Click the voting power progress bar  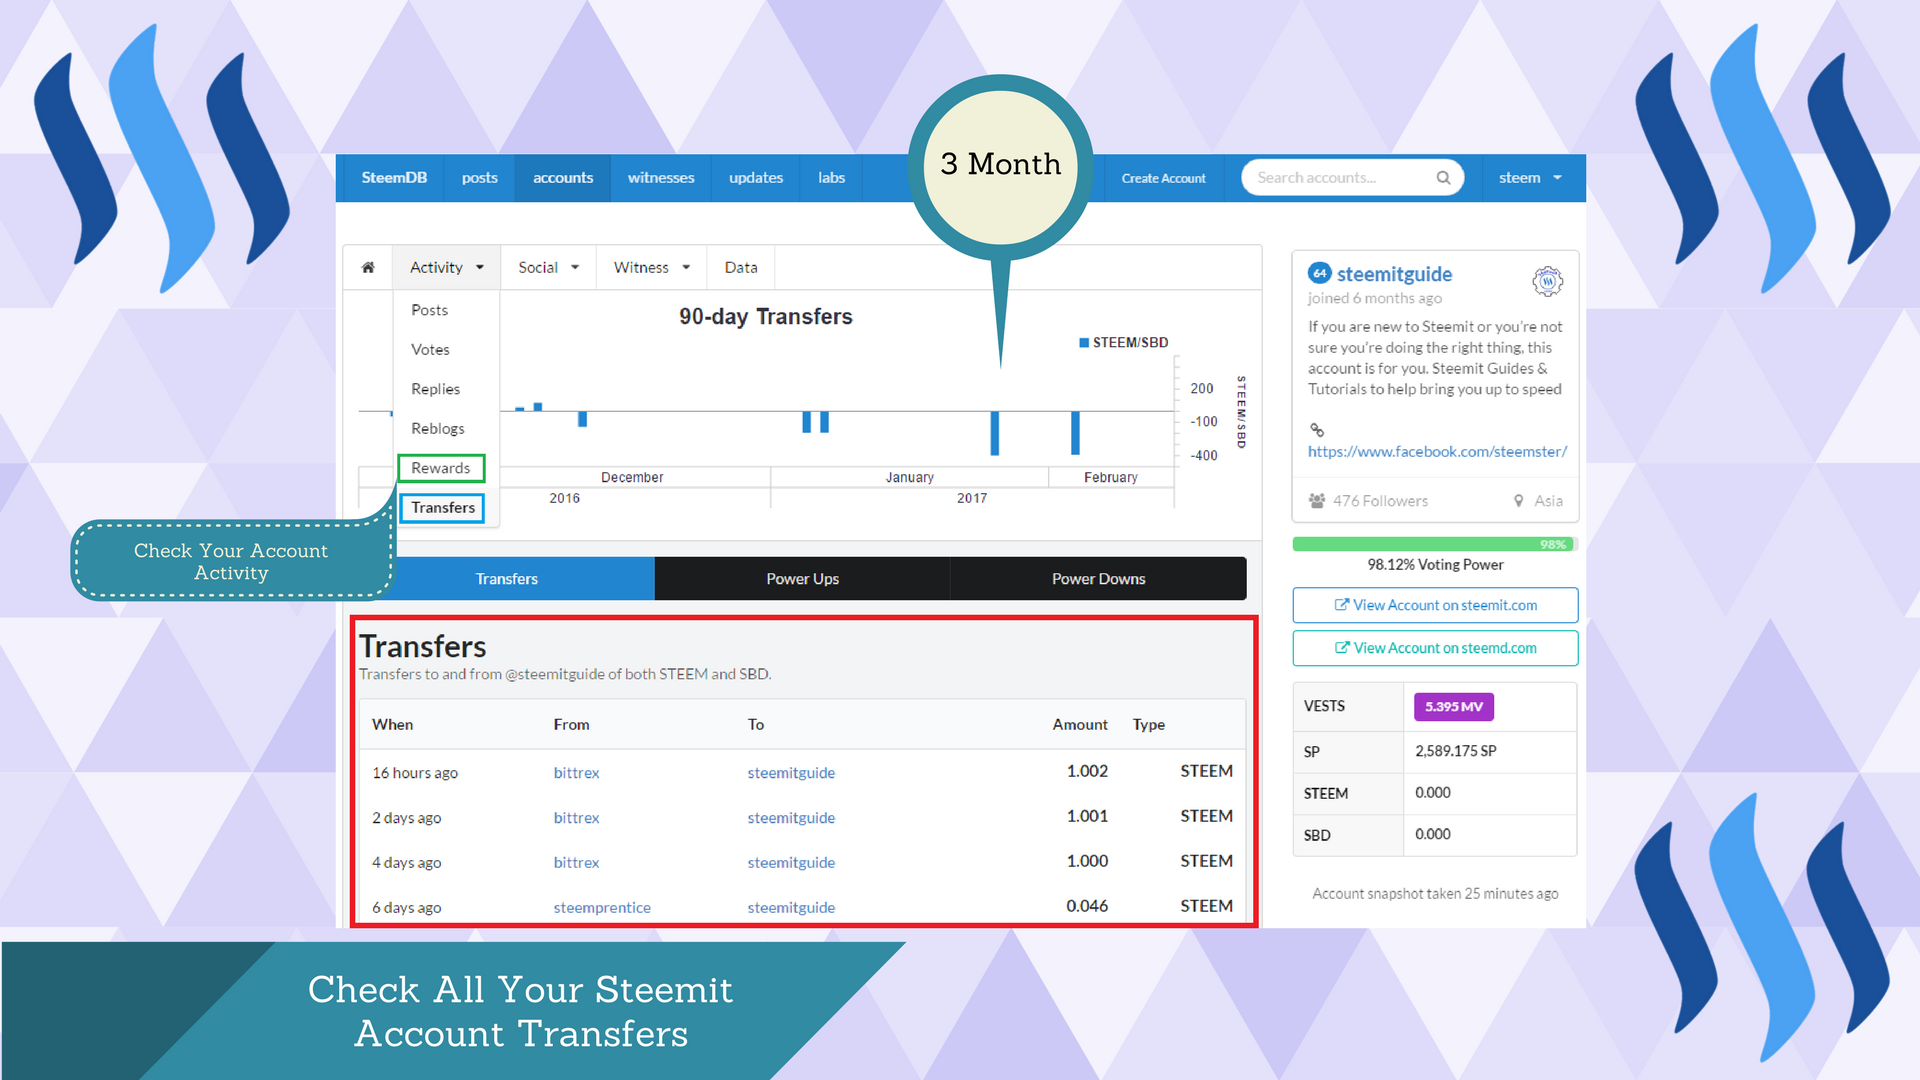[x=1435, y=544]
